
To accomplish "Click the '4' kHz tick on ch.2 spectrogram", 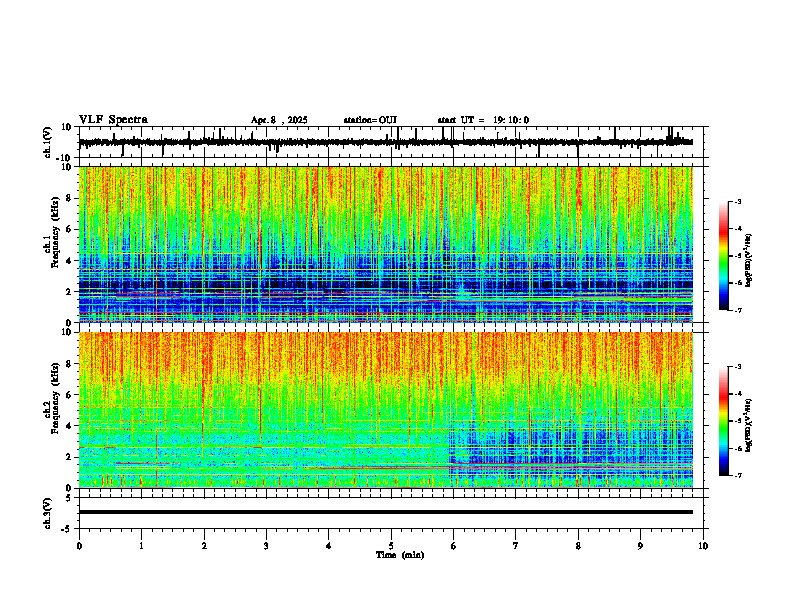I will (70, 426).
